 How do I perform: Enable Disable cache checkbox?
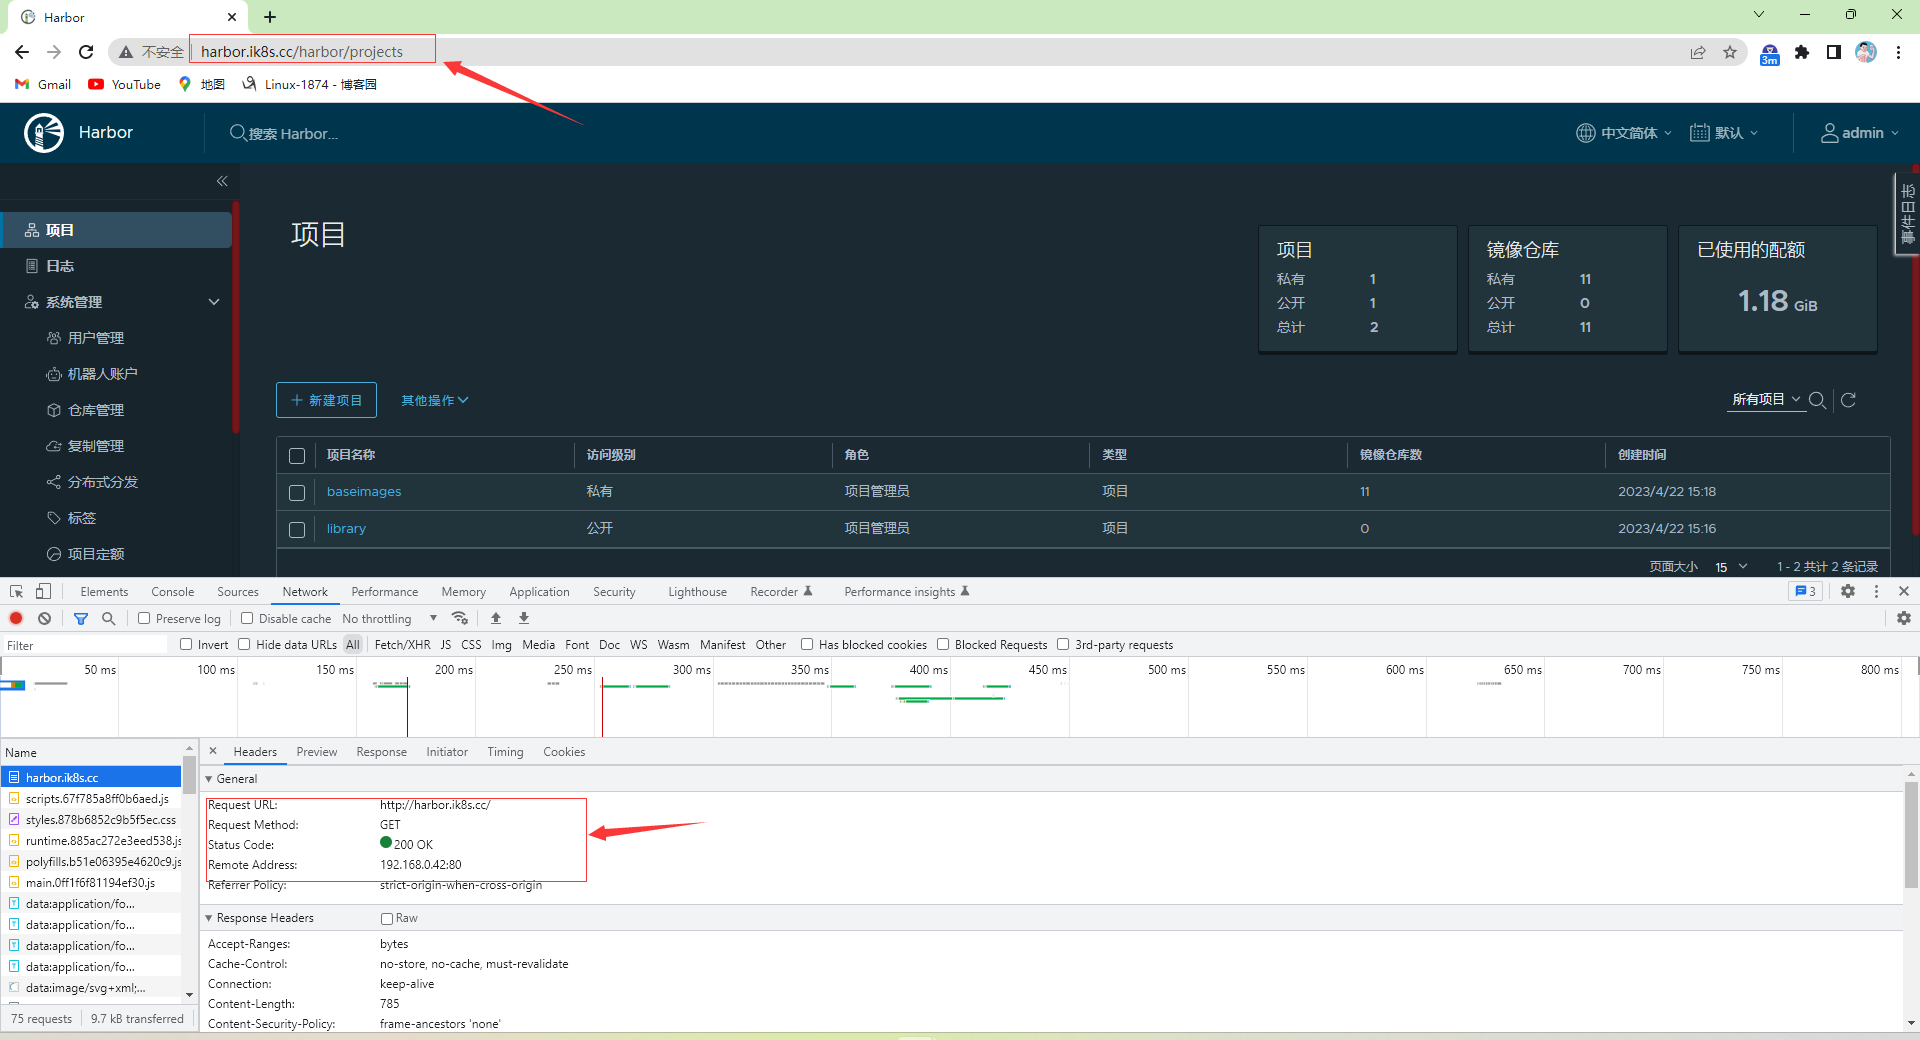coord(247,618)
